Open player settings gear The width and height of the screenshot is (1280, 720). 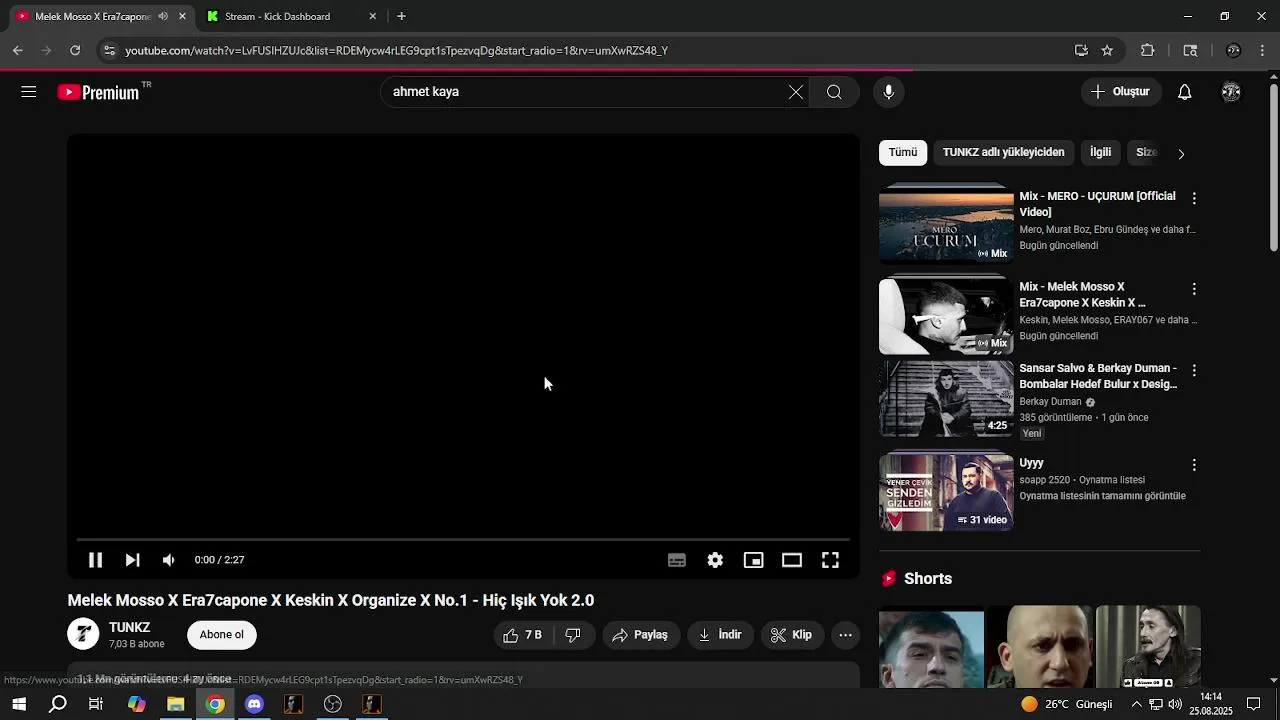[x=715, y=560]
